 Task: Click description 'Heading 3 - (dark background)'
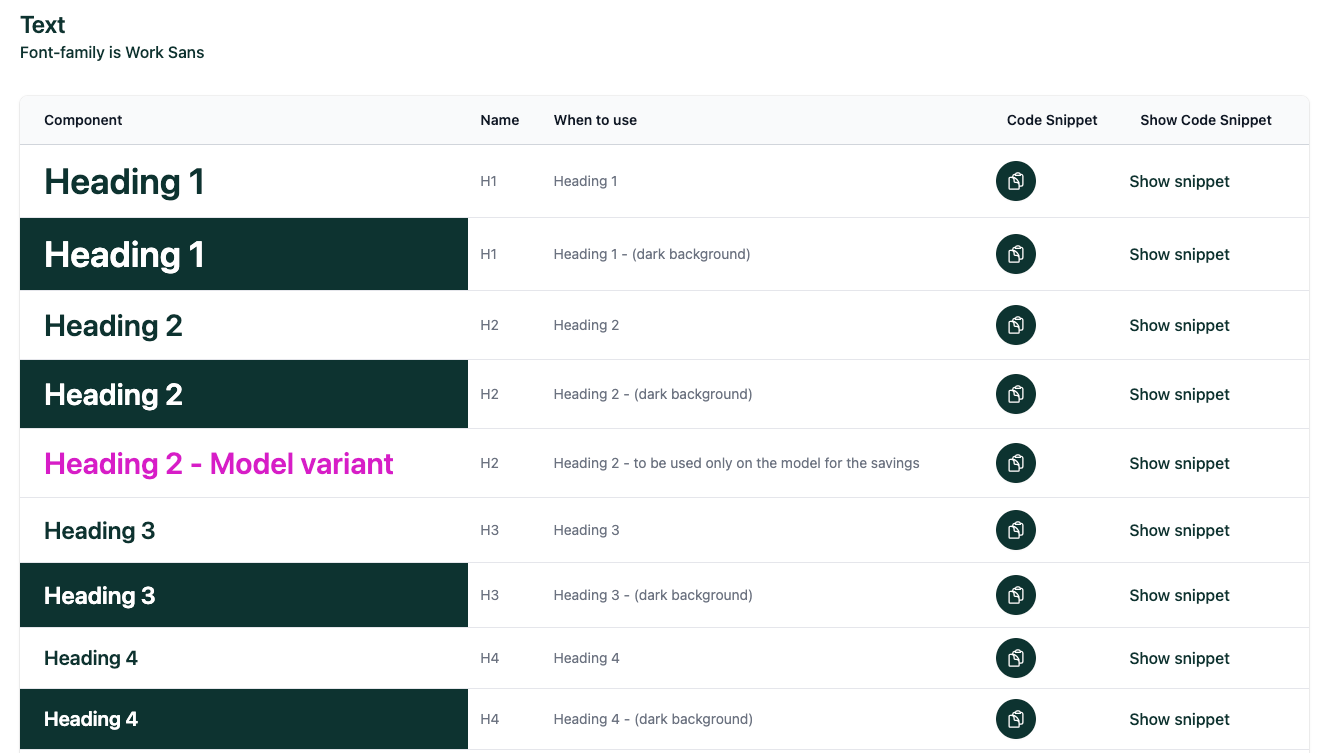coord(653,595)
